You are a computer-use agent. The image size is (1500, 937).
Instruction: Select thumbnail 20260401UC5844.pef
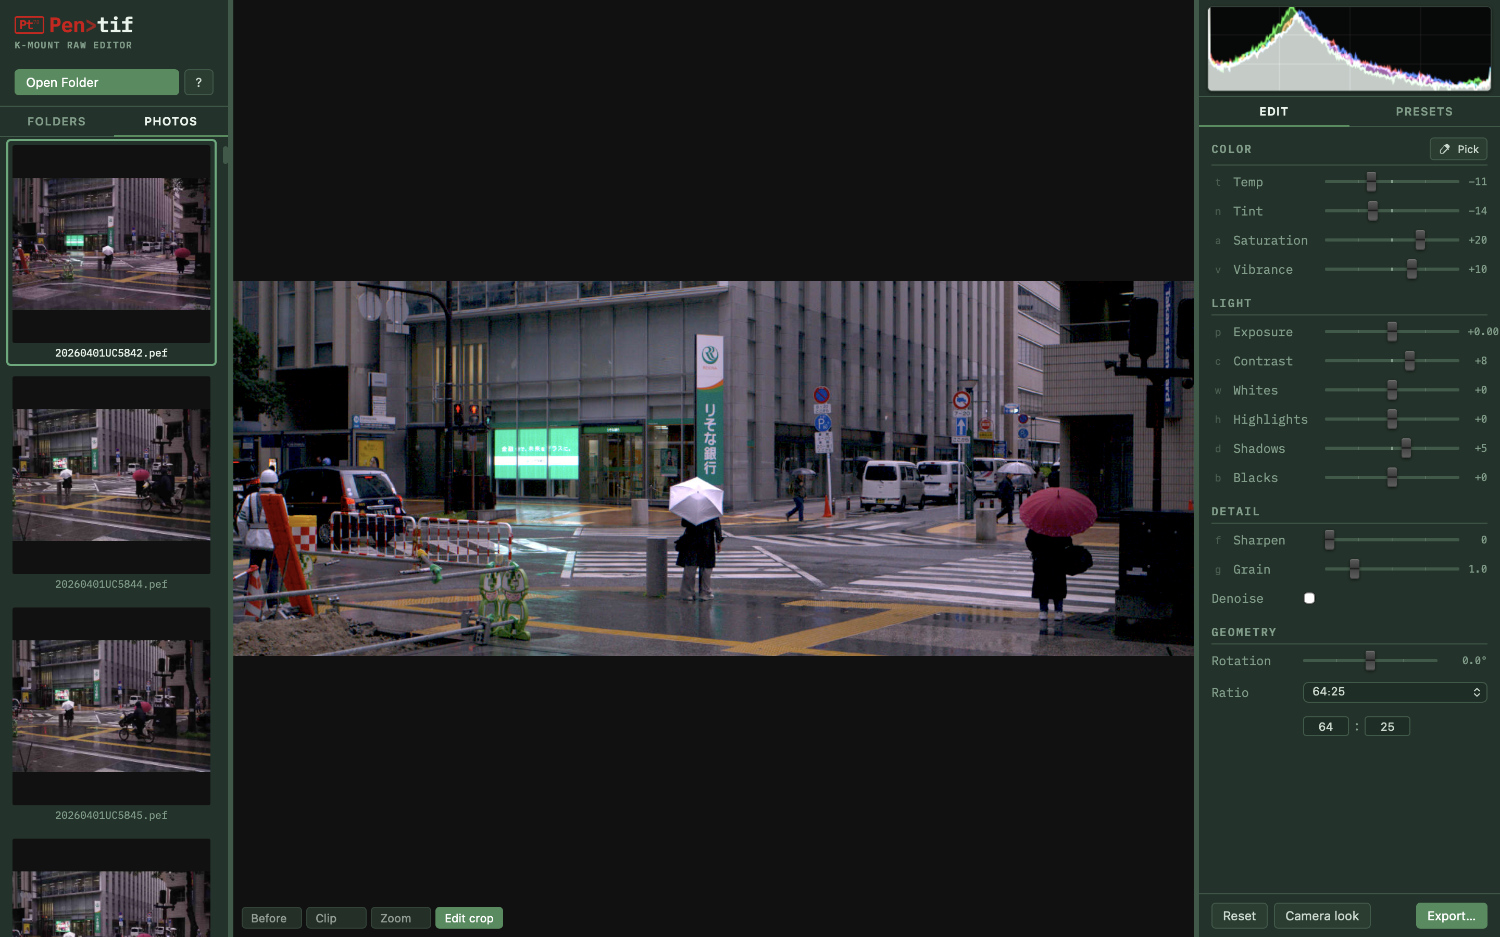(x=111, y=475)
